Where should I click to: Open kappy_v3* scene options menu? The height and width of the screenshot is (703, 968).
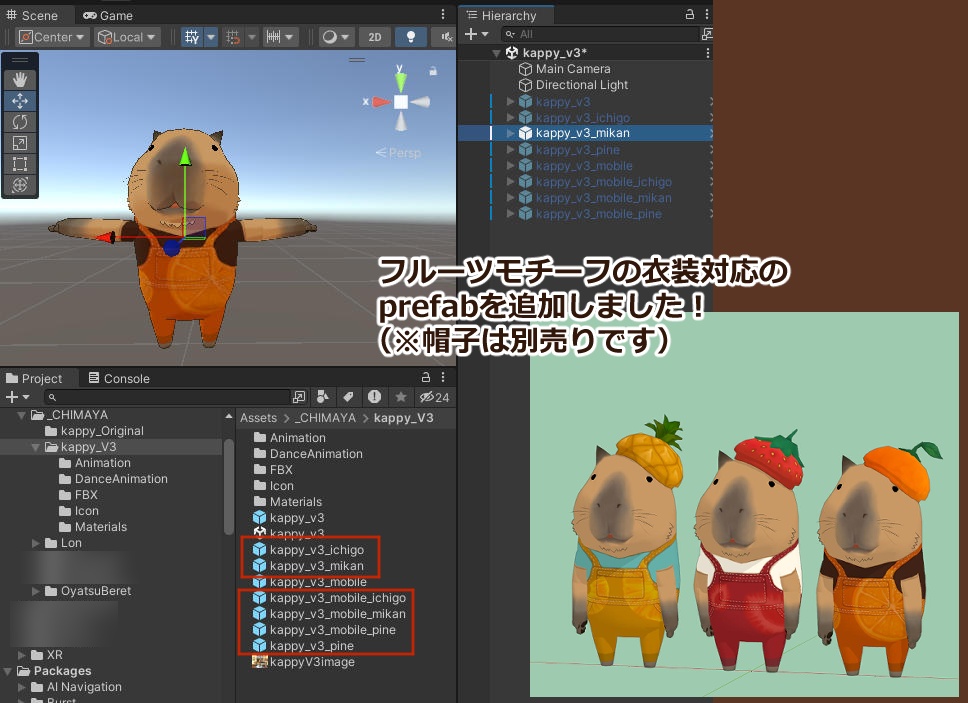tap(707, 53)
